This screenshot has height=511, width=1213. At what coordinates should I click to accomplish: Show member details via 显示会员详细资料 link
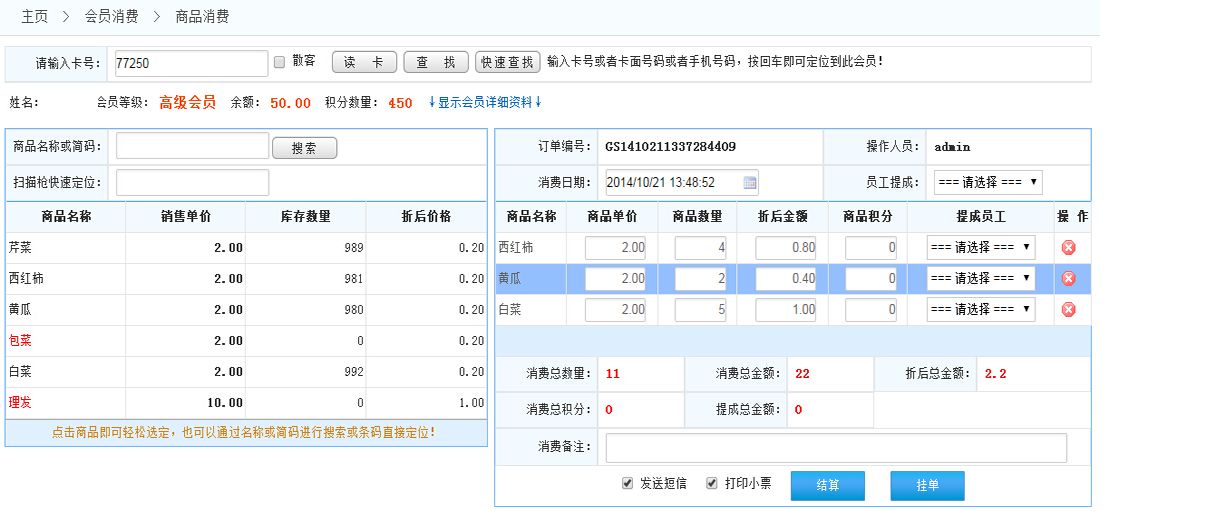485,102
